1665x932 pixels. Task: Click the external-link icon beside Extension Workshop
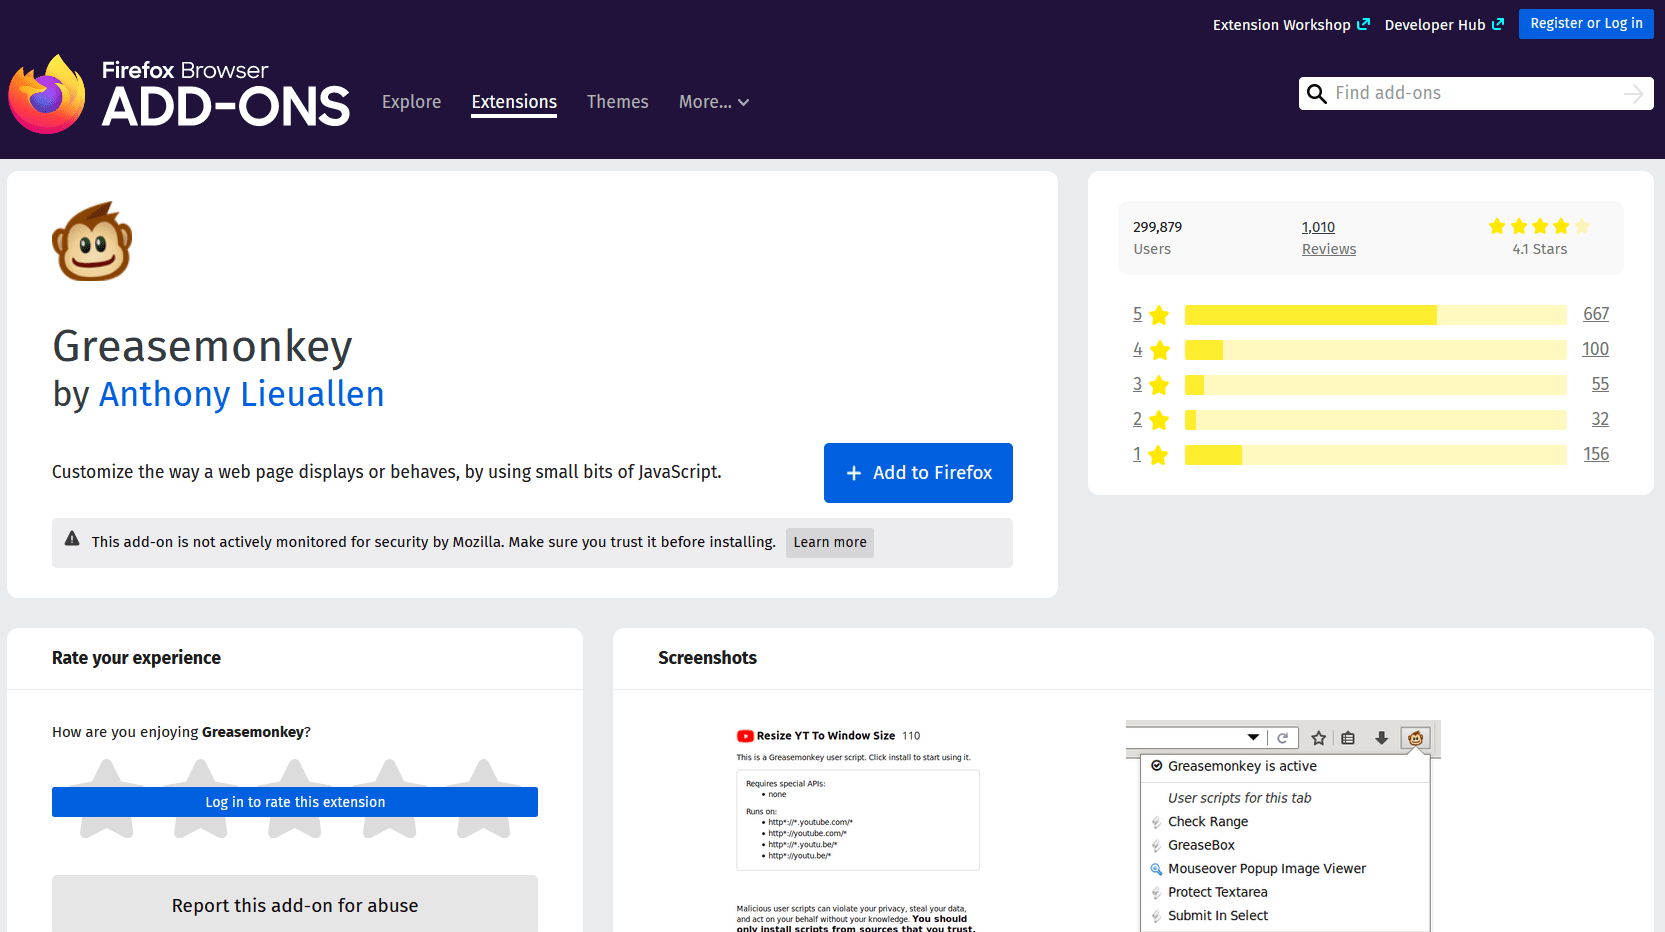pos(1365,23)
